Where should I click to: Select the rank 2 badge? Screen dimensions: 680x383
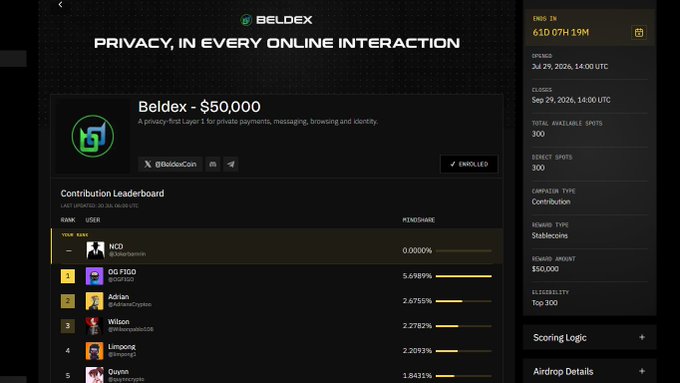coord(68,301)
